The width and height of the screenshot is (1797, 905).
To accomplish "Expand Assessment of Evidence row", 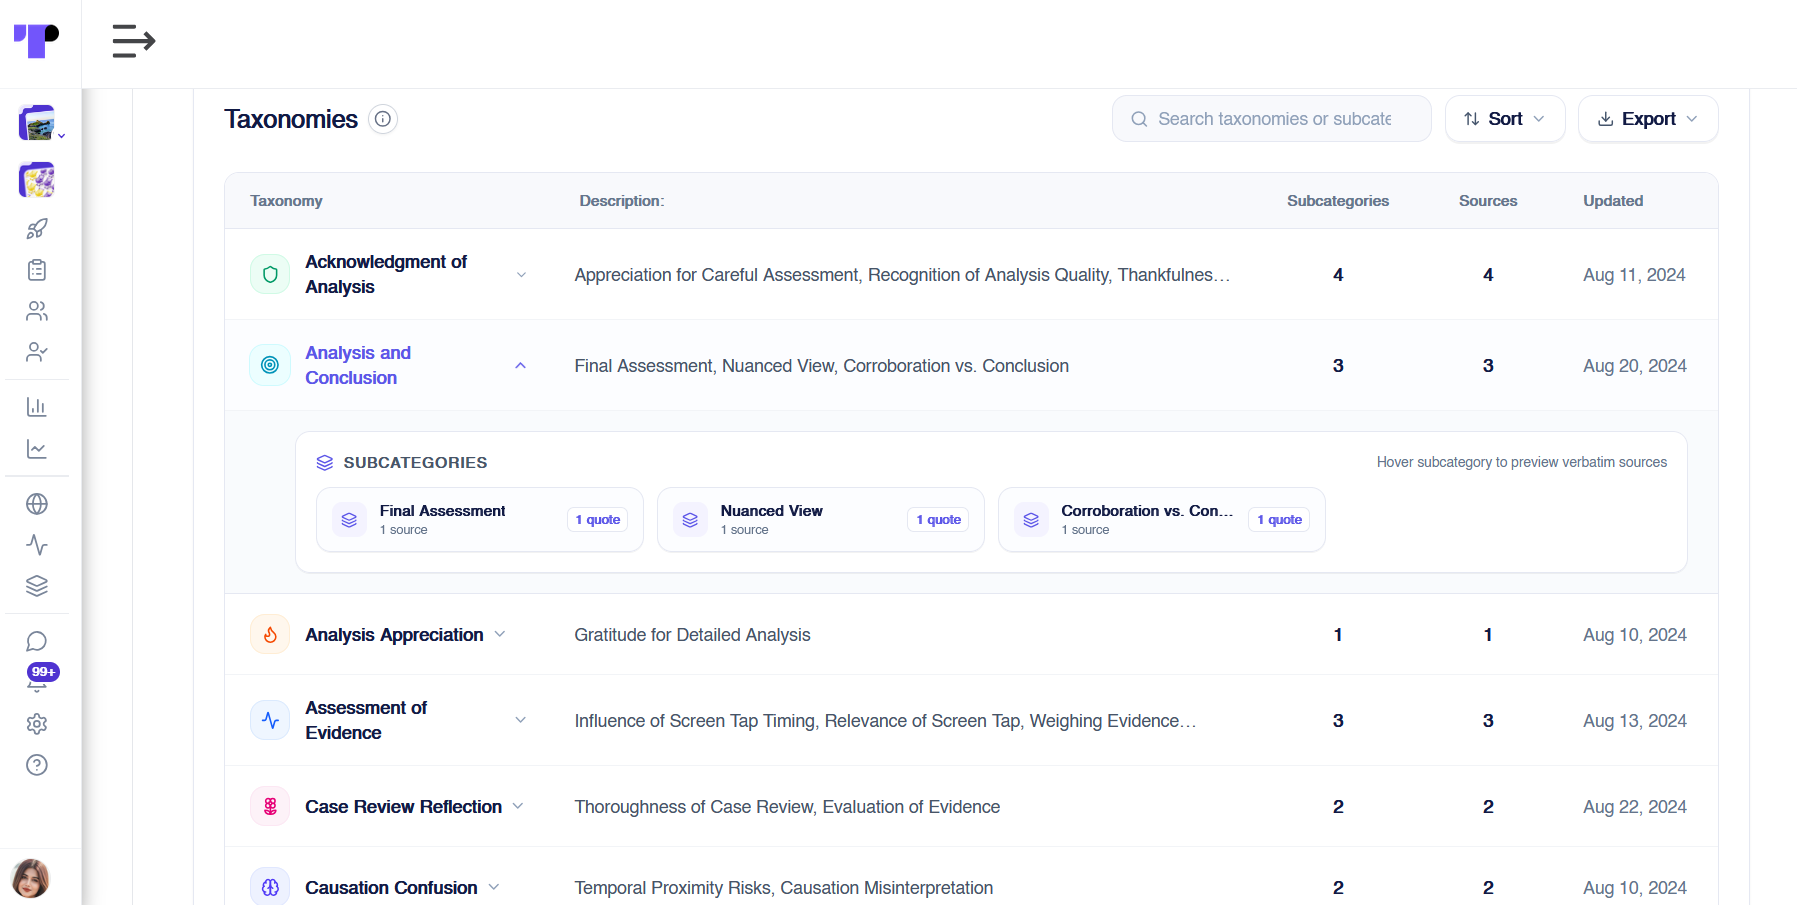I will click(x=521, y=721).
